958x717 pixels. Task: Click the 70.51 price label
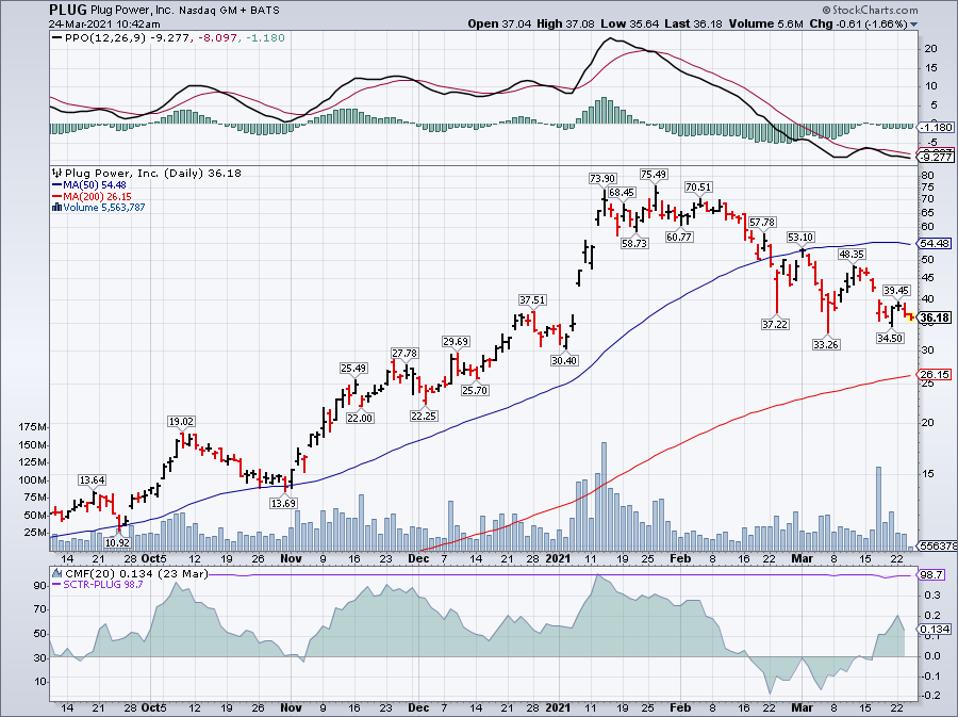[699, 187]
